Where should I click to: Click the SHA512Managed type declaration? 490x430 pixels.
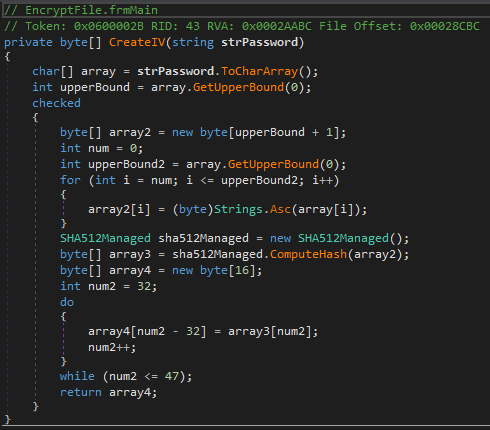105,238
